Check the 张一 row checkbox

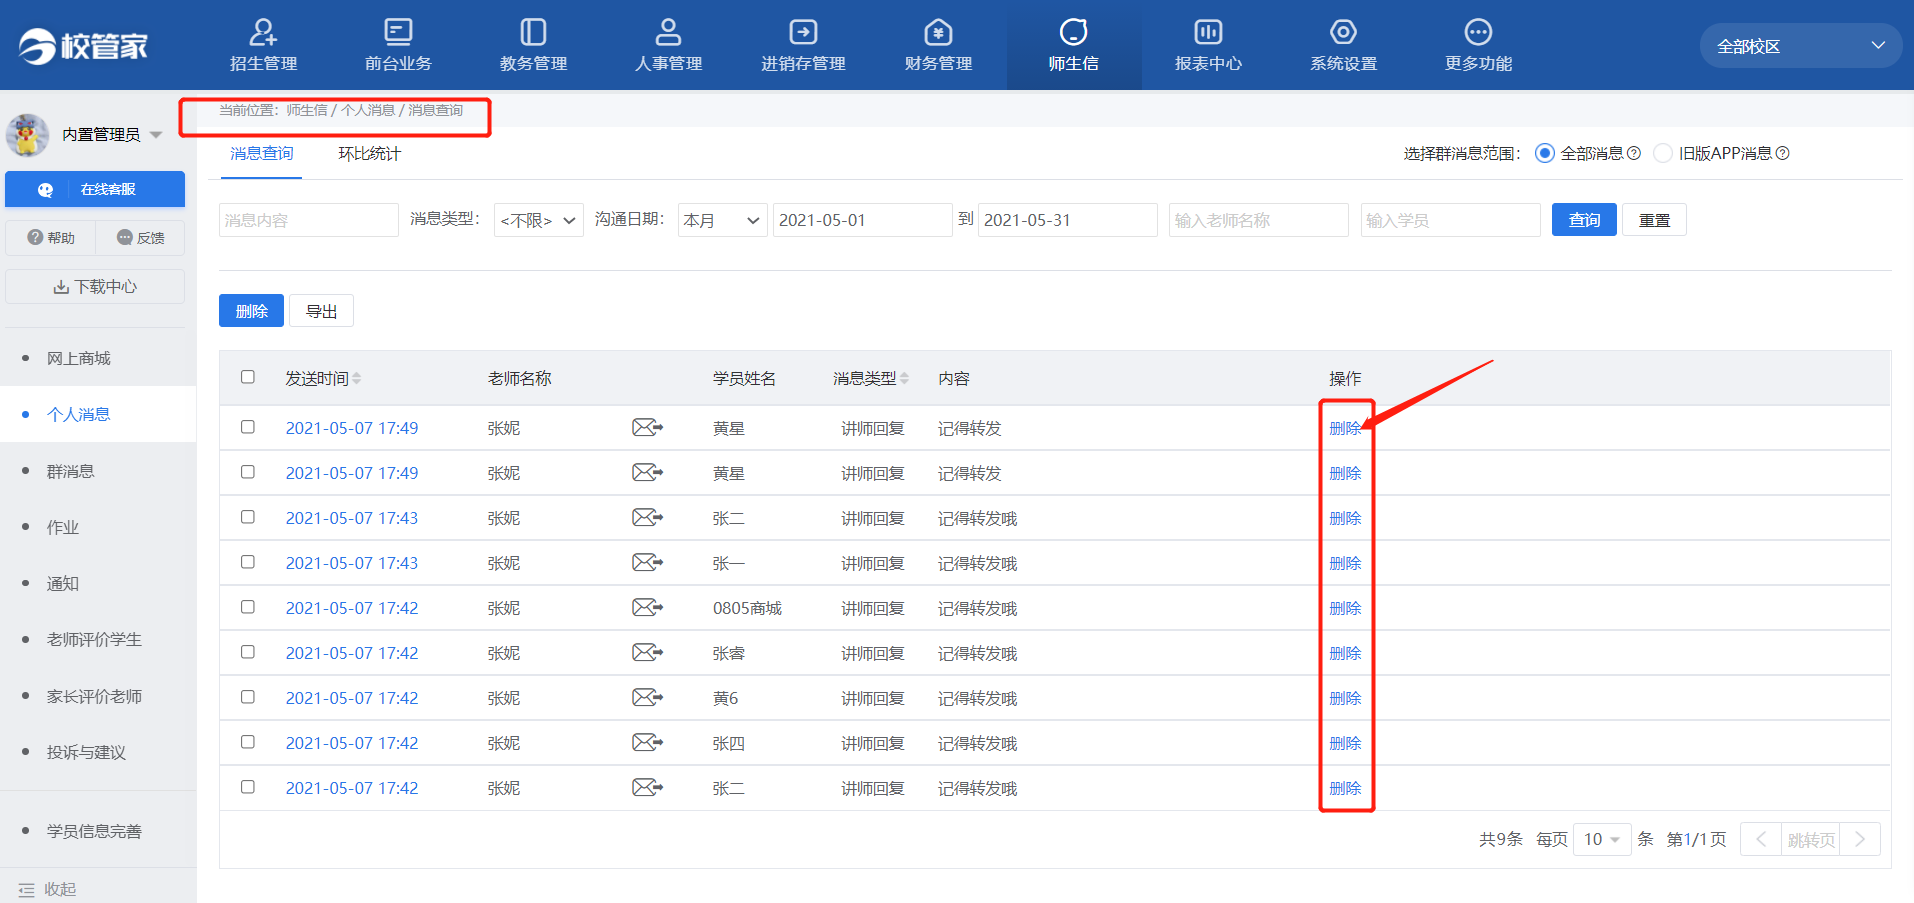[248, 562]
